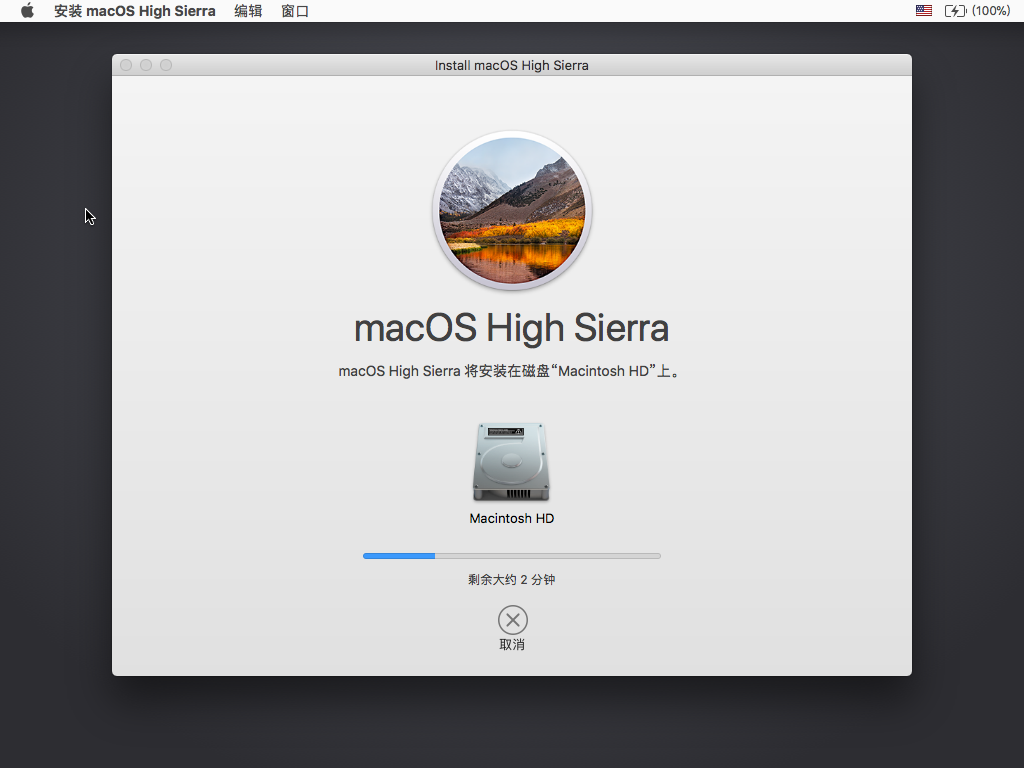The width and height of the screenshot is (1024, 768).
Task: Open the 安装 macOS High Sierra menu
Action: point(134,11)
